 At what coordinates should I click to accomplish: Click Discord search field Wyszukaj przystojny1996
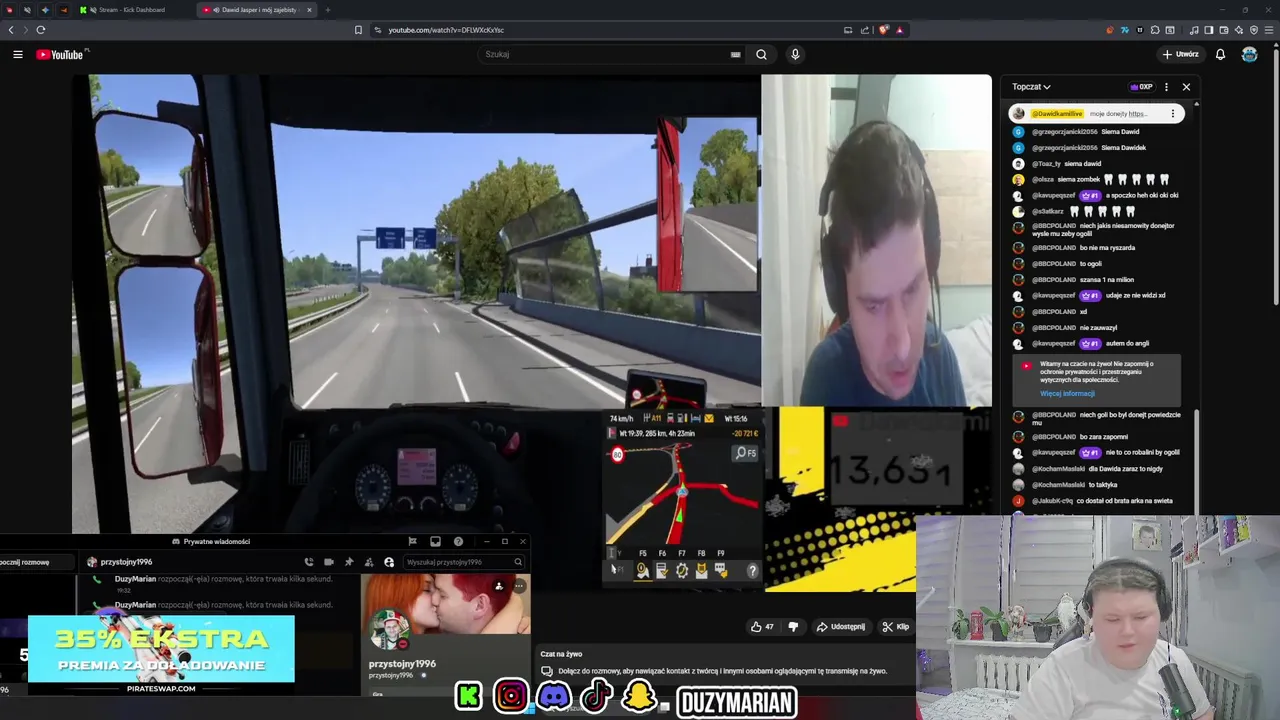(x=464, y=562)
